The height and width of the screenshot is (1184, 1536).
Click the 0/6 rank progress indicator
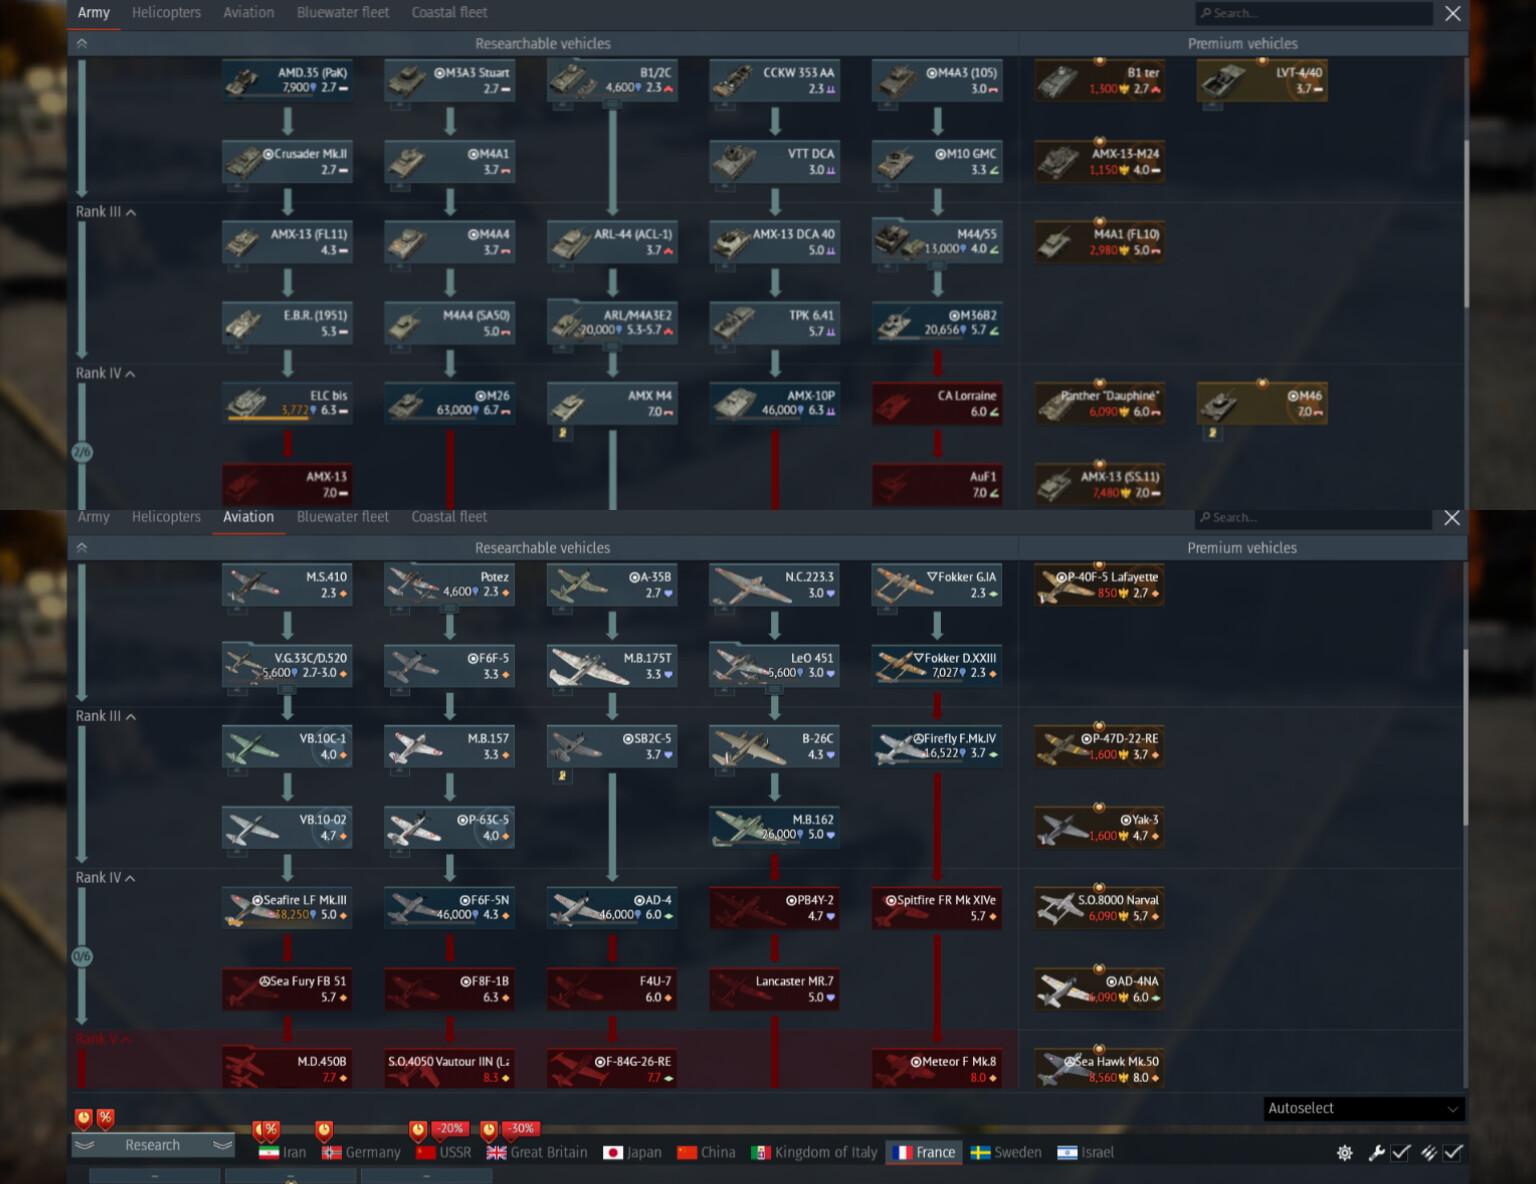tap(82, 956)
